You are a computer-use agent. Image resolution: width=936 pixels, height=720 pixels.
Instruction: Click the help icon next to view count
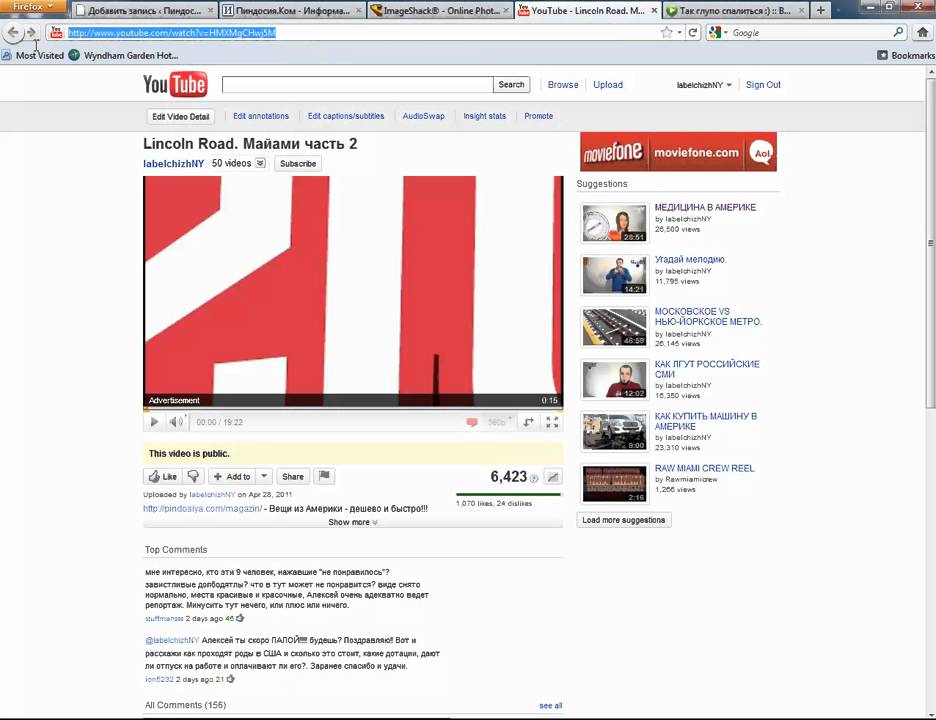534,478
